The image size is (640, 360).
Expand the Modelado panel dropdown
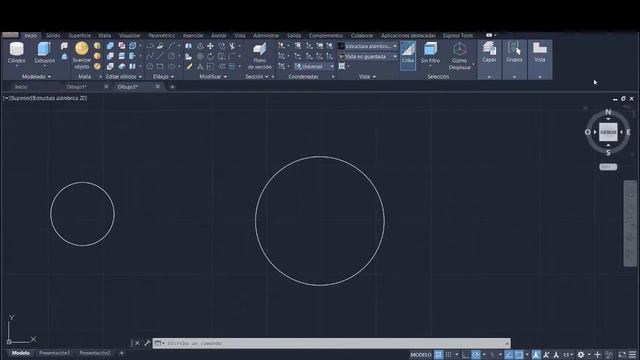(x=36, y=76)
